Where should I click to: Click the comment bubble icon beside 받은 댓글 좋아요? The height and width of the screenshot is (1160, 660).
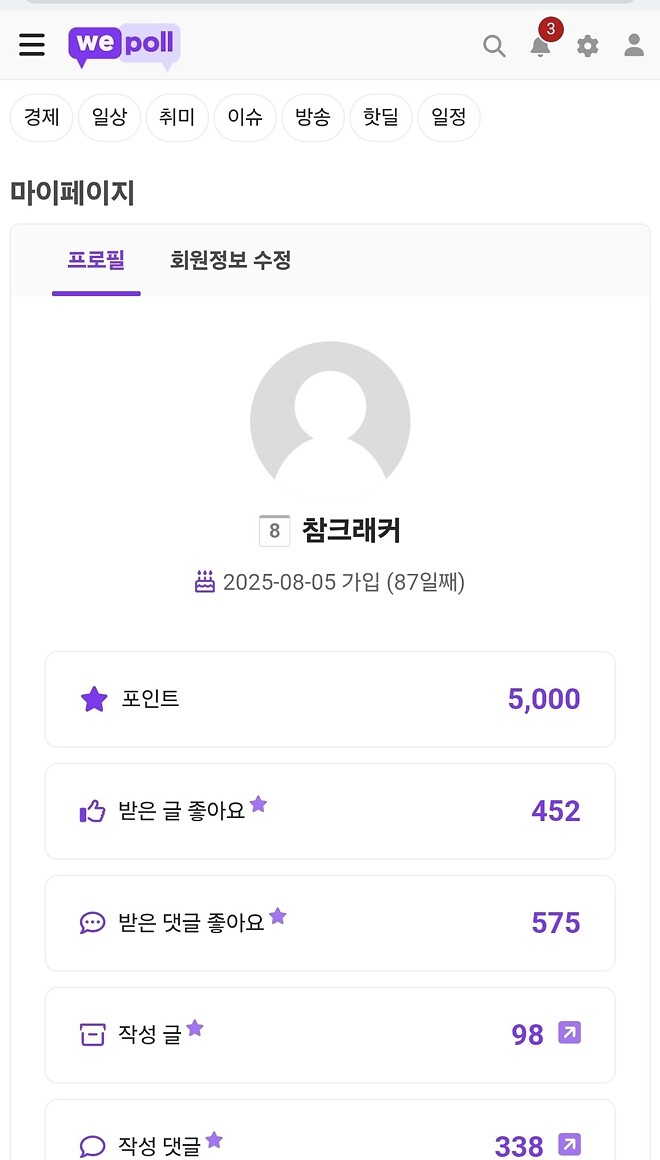click(x=92, y=923)
